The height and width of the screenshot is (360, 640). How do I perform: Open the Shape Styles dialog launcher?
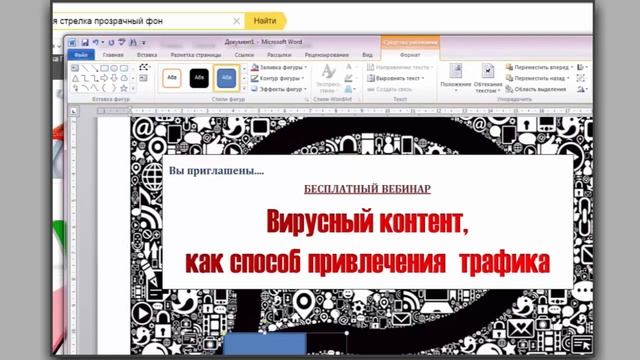[x=307, y=99]
